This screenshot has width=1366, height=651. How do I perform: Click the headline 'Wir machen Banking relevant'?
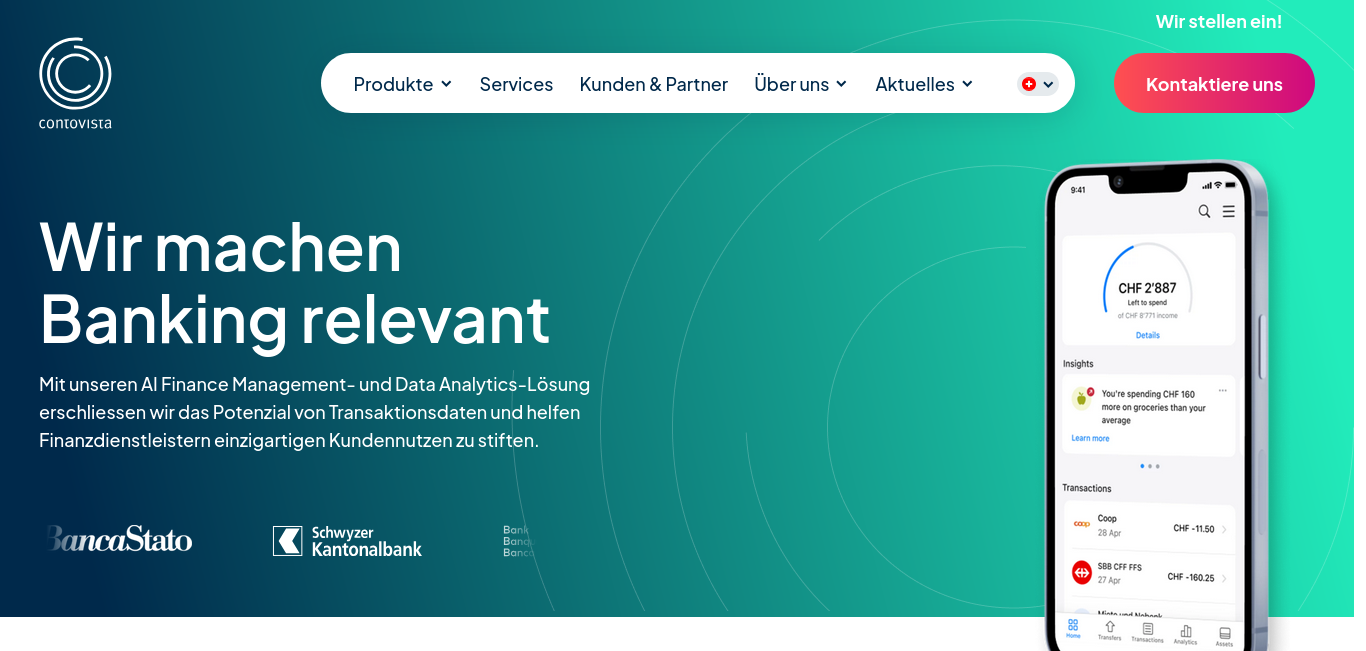pyautogui.click(x=294, y=282)
